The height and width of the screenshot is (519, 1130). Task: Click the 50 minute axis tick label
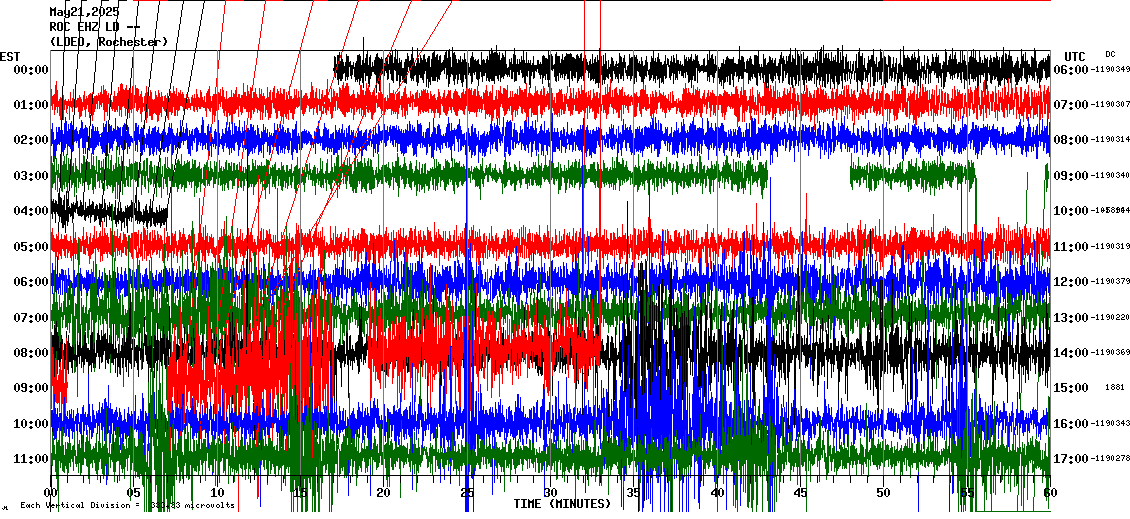coord(883,493)
